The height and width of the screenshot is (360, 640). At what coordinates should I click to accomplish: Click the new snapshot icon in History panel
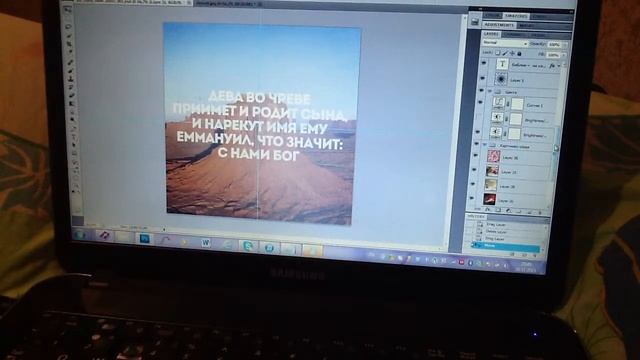pyautogui.click(x=524, y=255)
